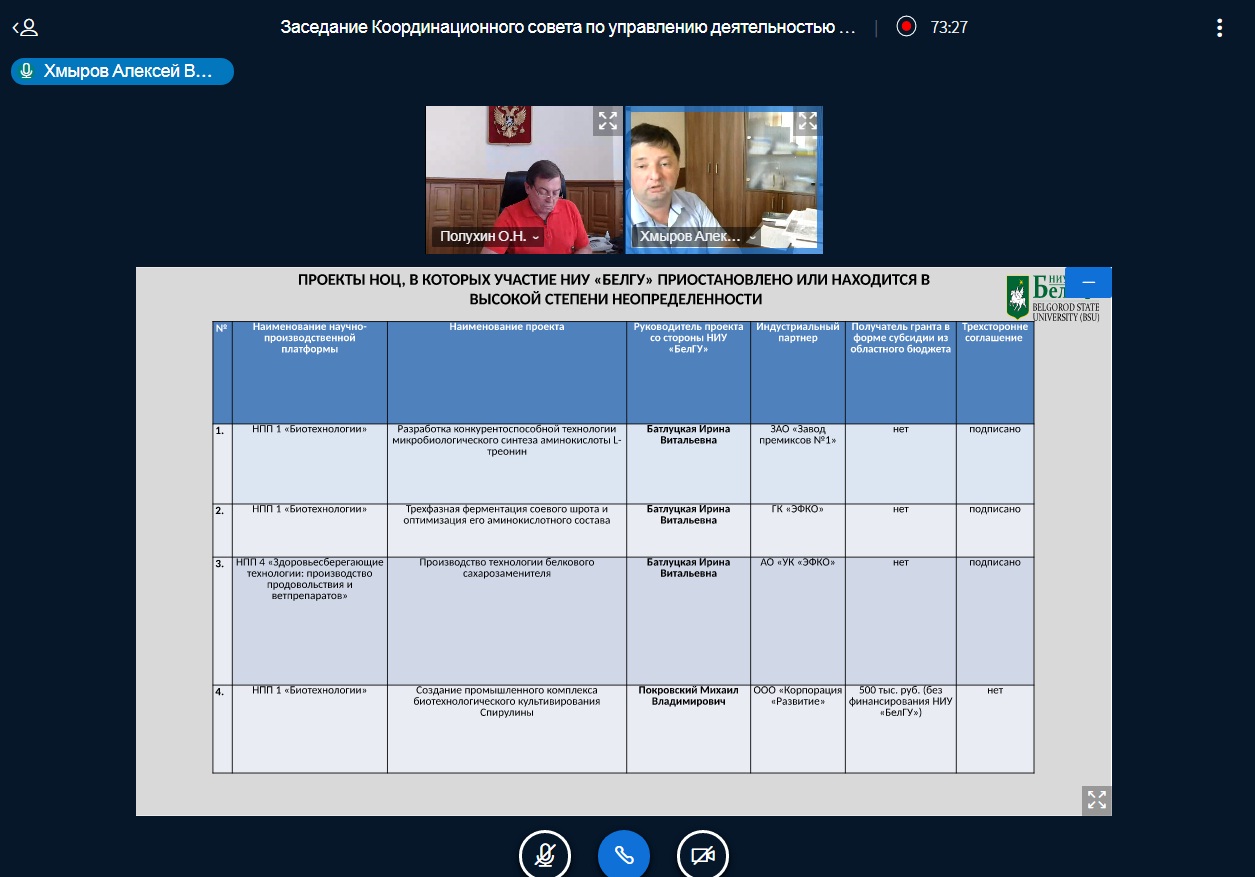
Task: Toggle the camera on/off button
Action: click(702, 855)
